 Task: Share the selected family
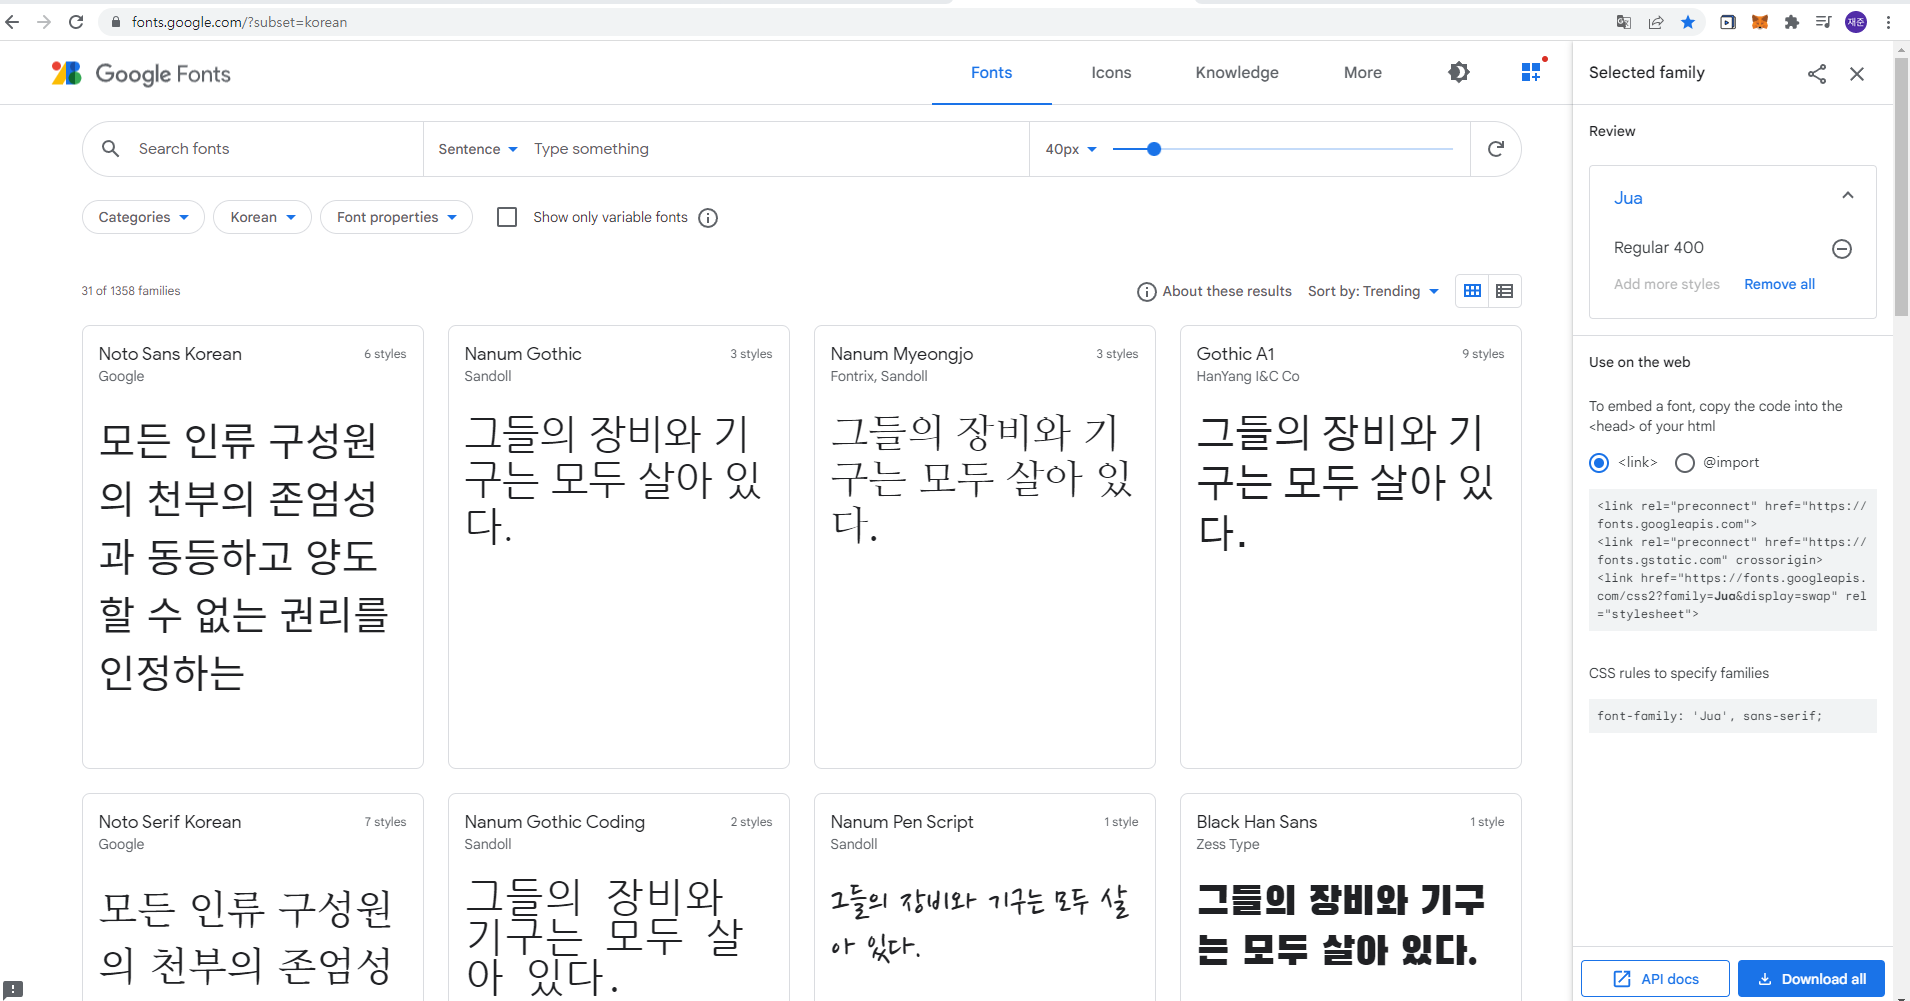[1817, 73]
